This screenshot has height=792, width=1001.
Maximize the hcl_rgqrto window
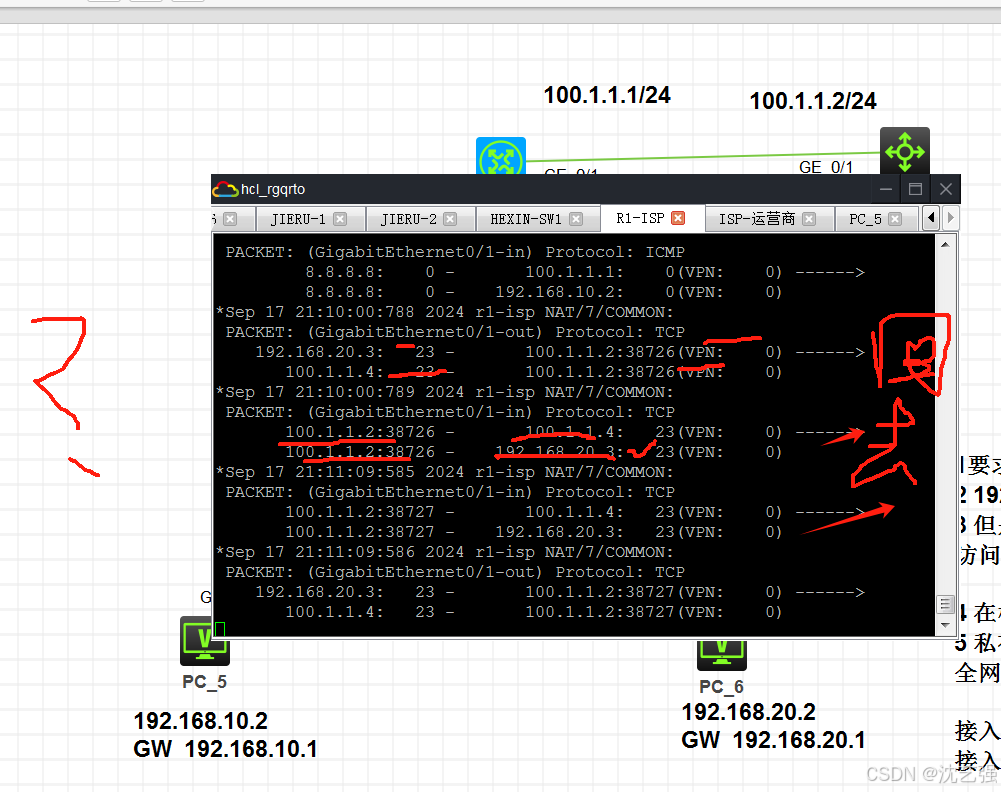(x=915, y=189)
